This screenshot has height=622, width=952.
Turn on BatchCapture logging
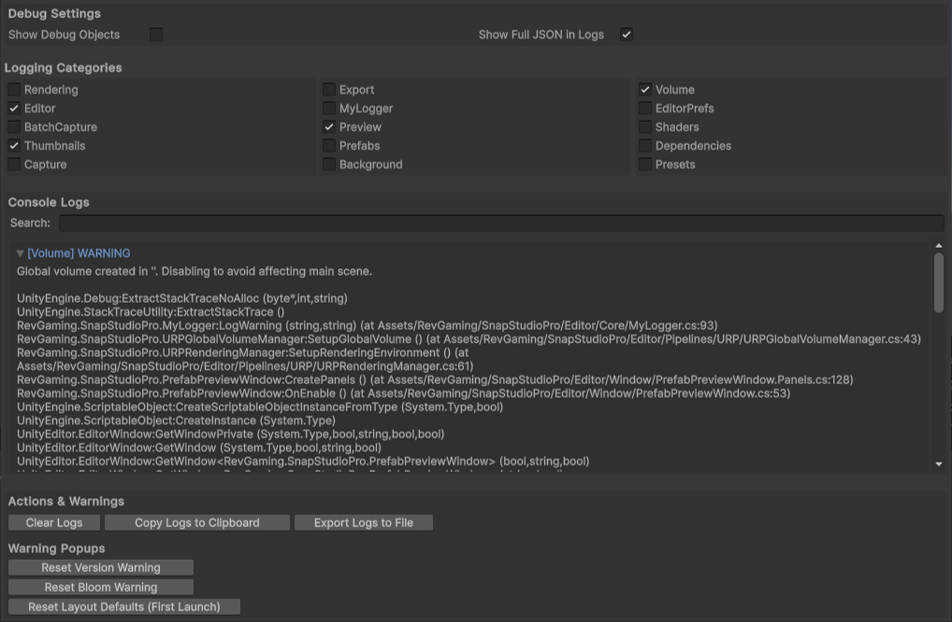click(14, 128)
